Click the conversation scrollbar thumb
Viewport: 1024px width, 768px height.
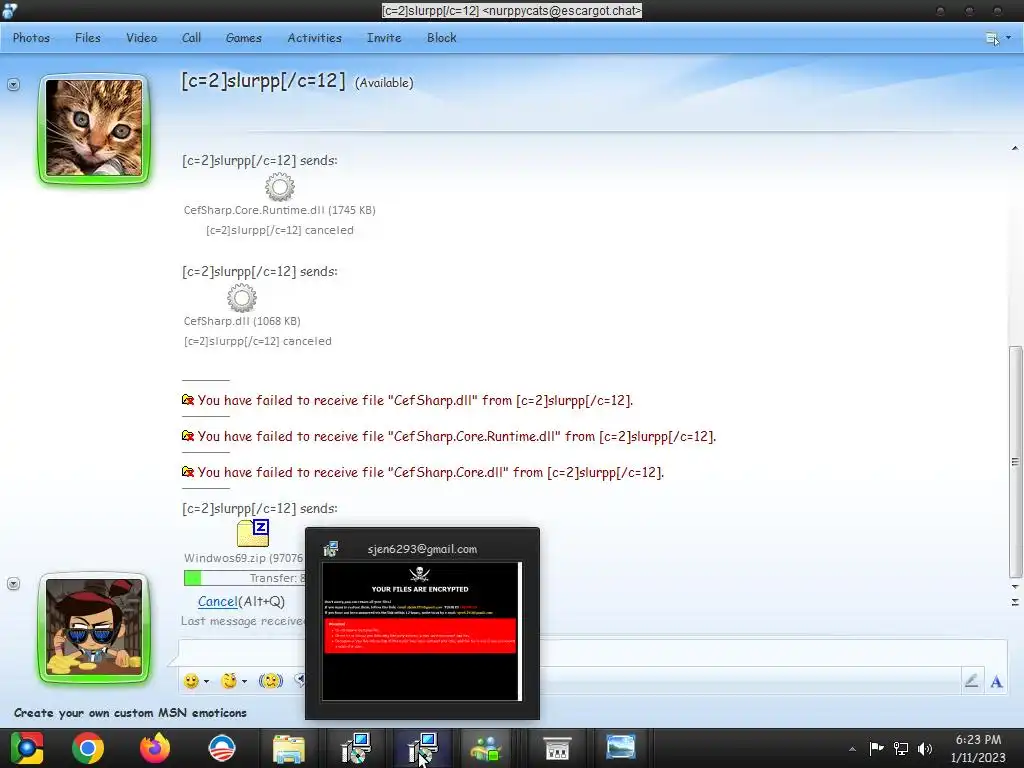click(x=1015, y=462)
